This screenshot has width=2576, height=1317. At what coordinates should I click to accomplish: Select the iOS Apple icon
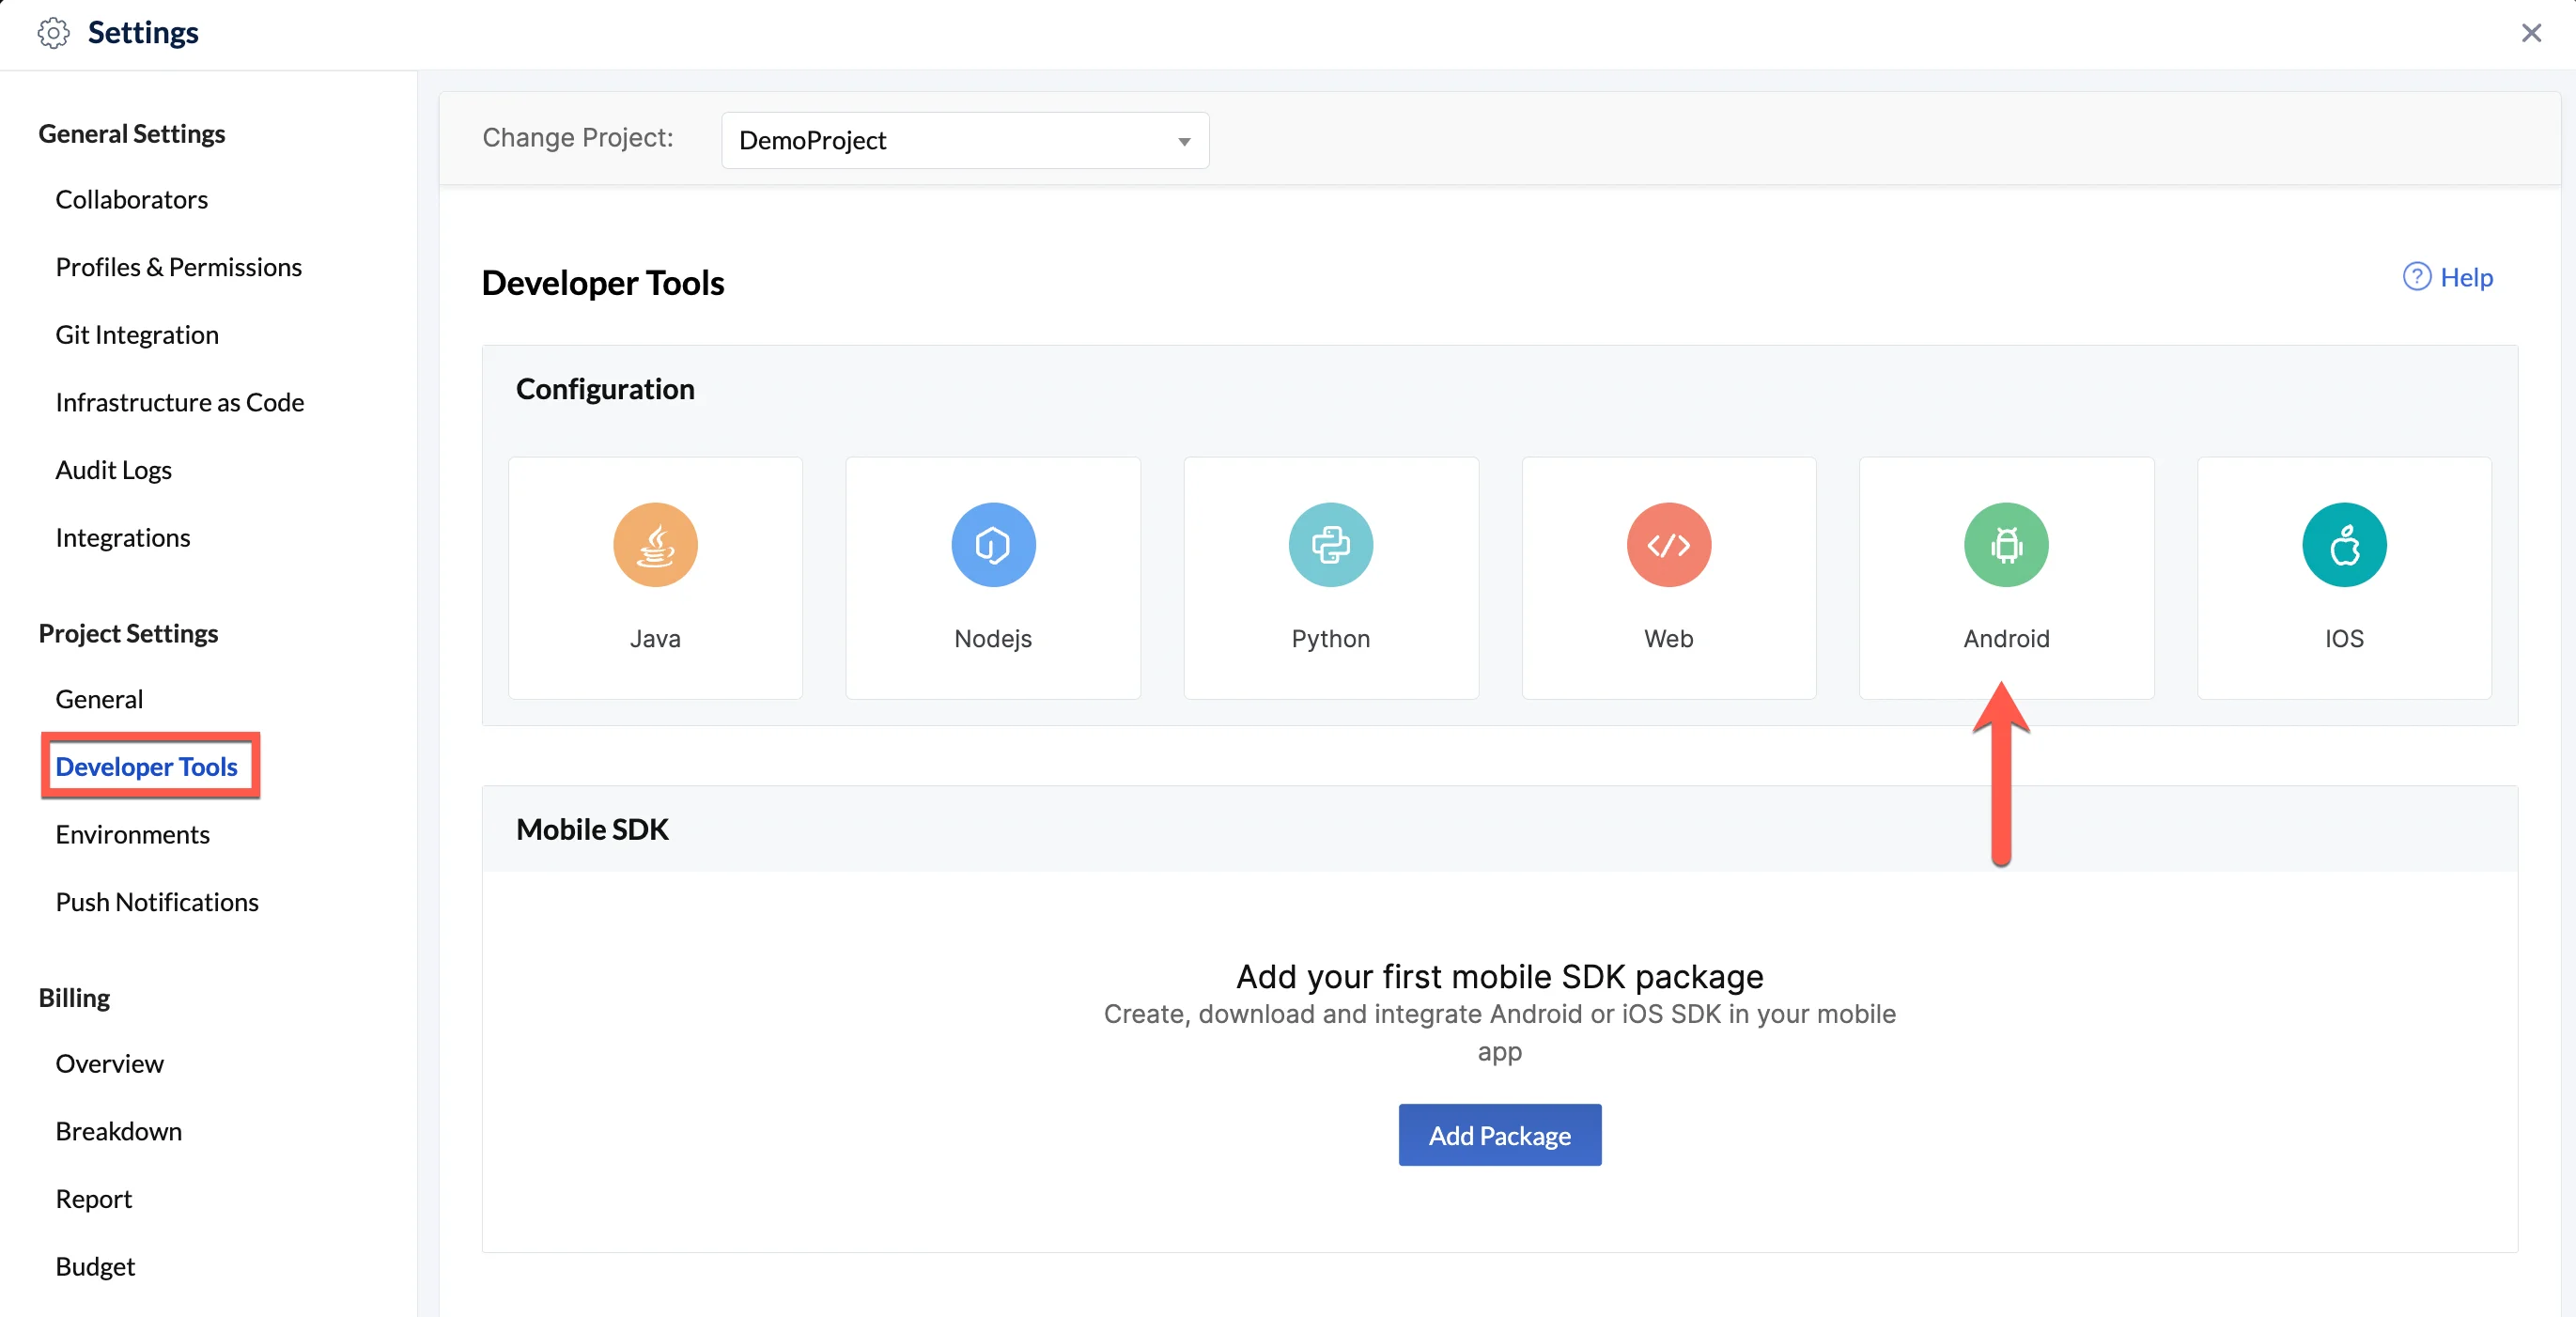click(2344, 544)
